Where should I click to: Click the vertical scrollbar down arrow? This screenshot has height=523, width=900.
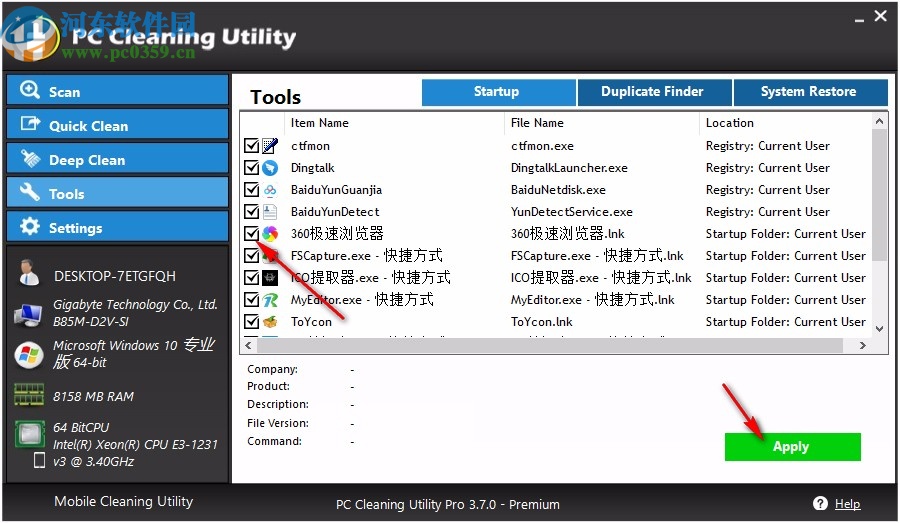point(879,329)
